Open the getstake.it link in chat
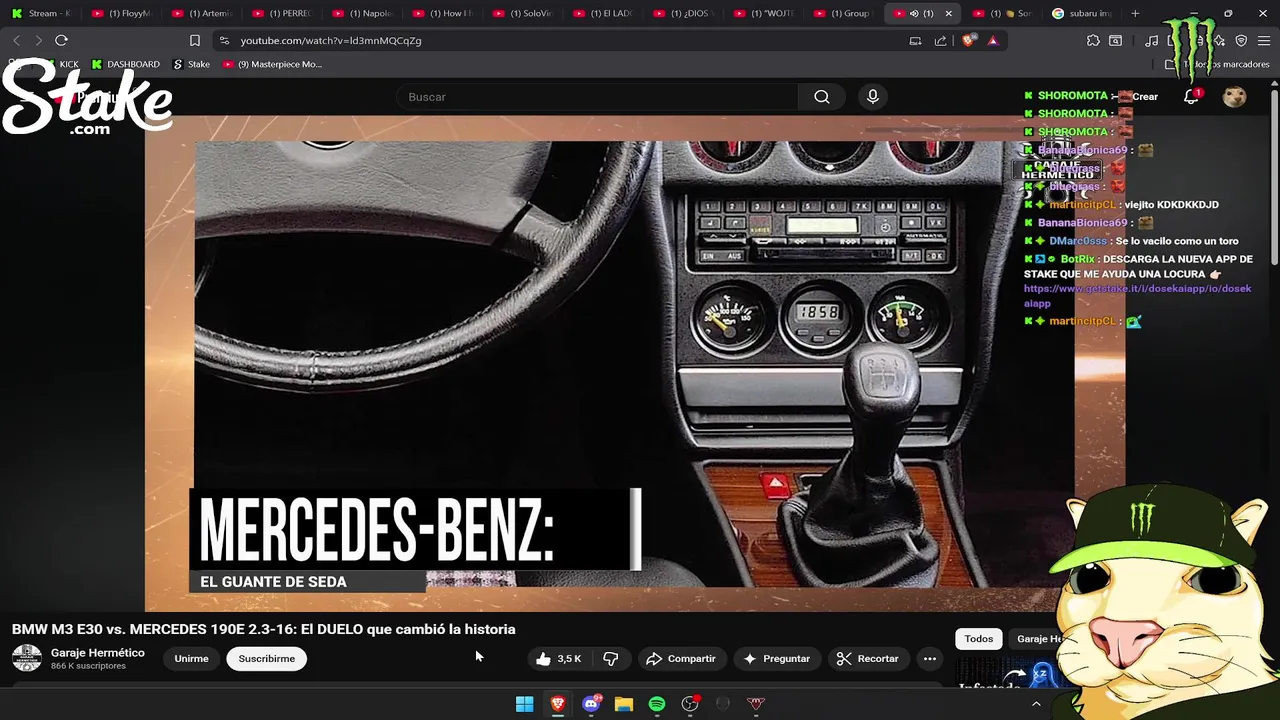The height and width of the screenshot is (720, 1280). (x=1137, y=296)
